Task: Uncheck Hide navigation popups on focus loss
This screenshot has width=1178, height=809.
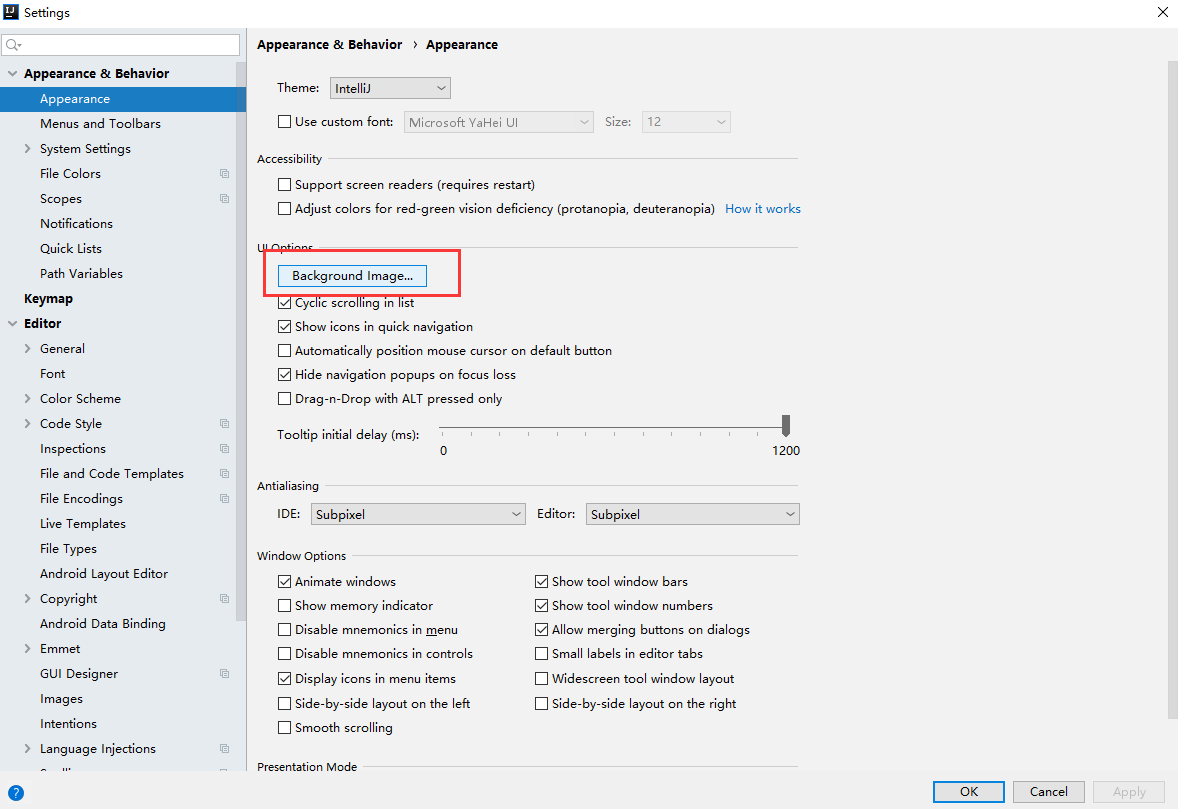Action: 285,375
